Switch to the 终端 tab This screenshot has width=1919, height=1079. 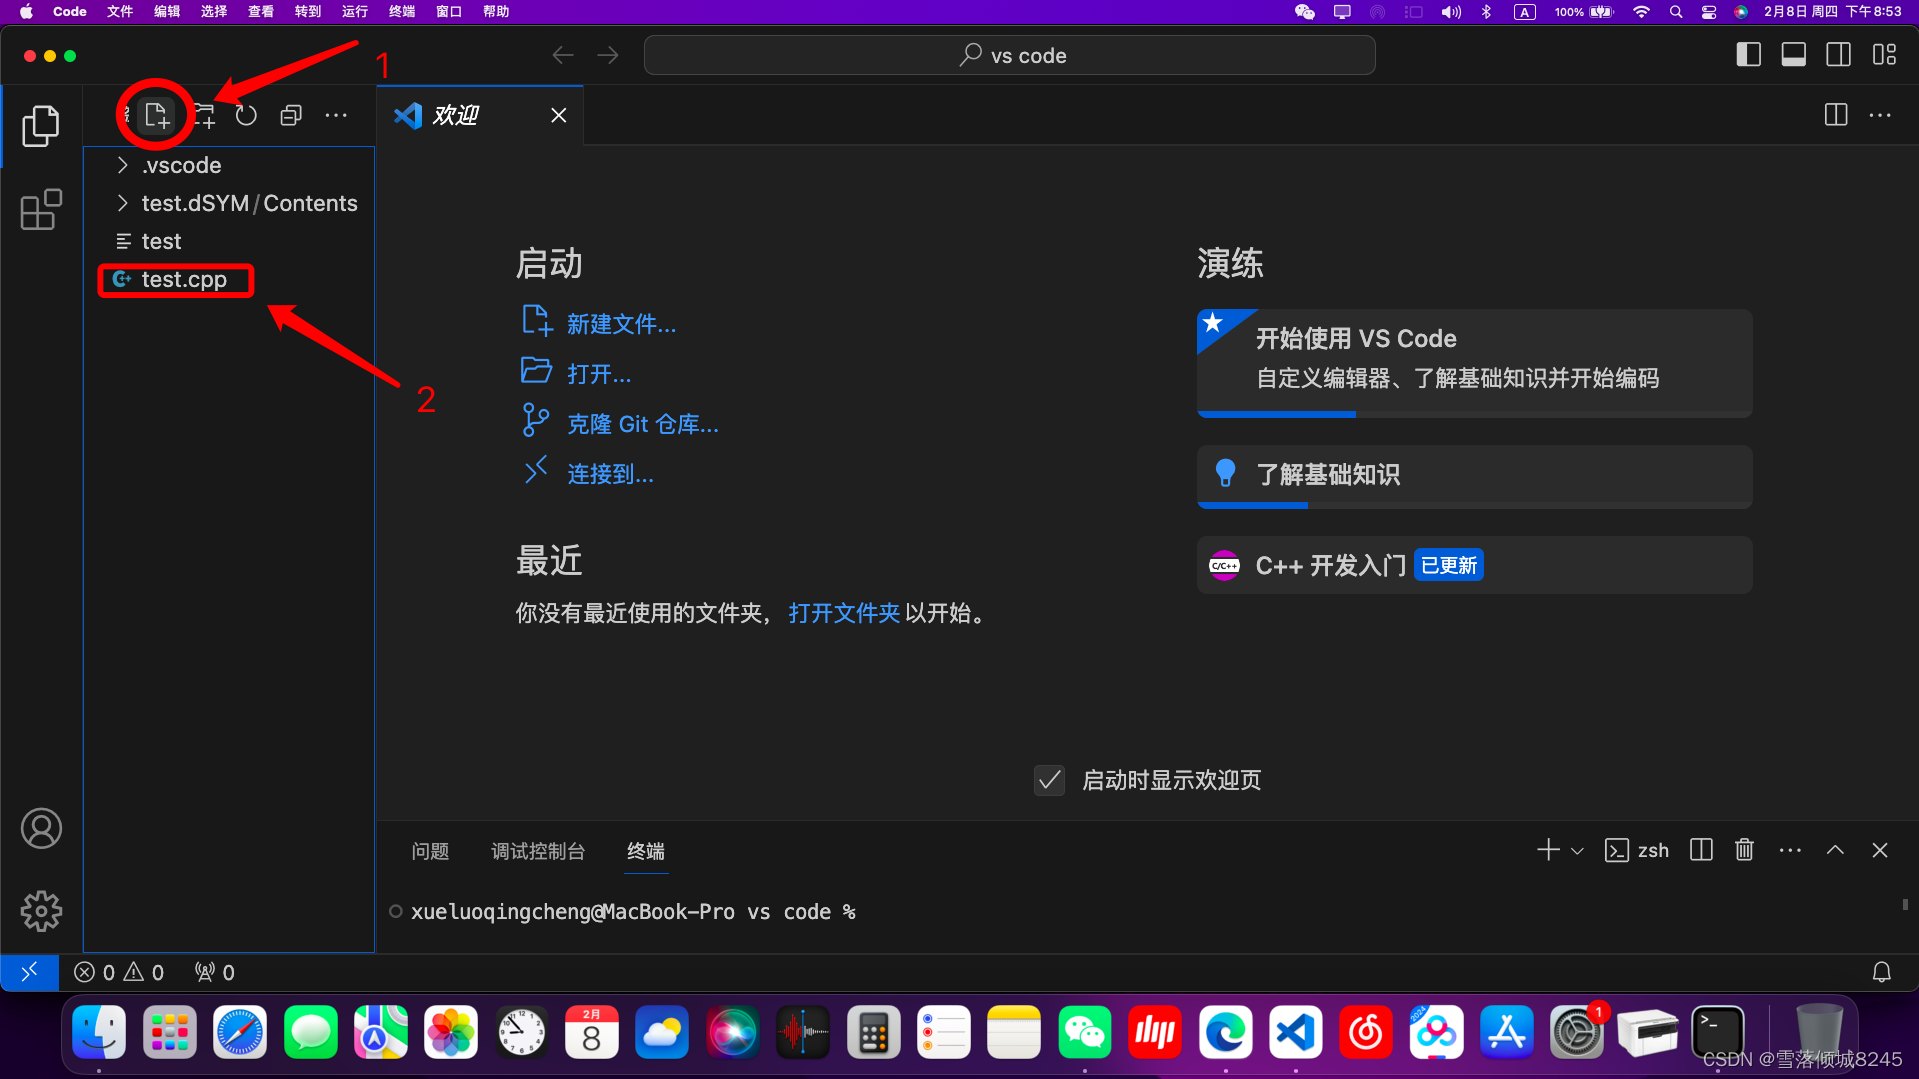tap(646, 851)
